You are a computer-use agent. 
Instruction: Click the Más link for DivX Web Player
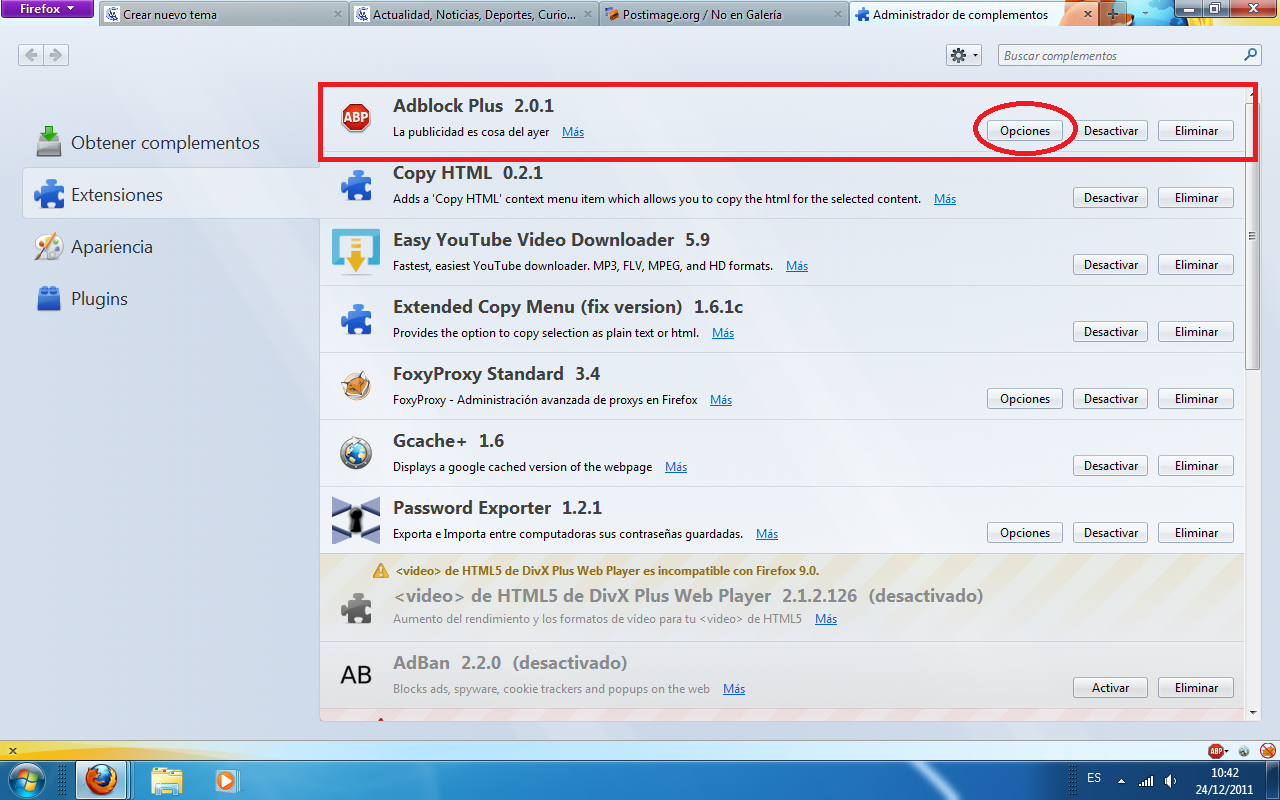(826, 619)
